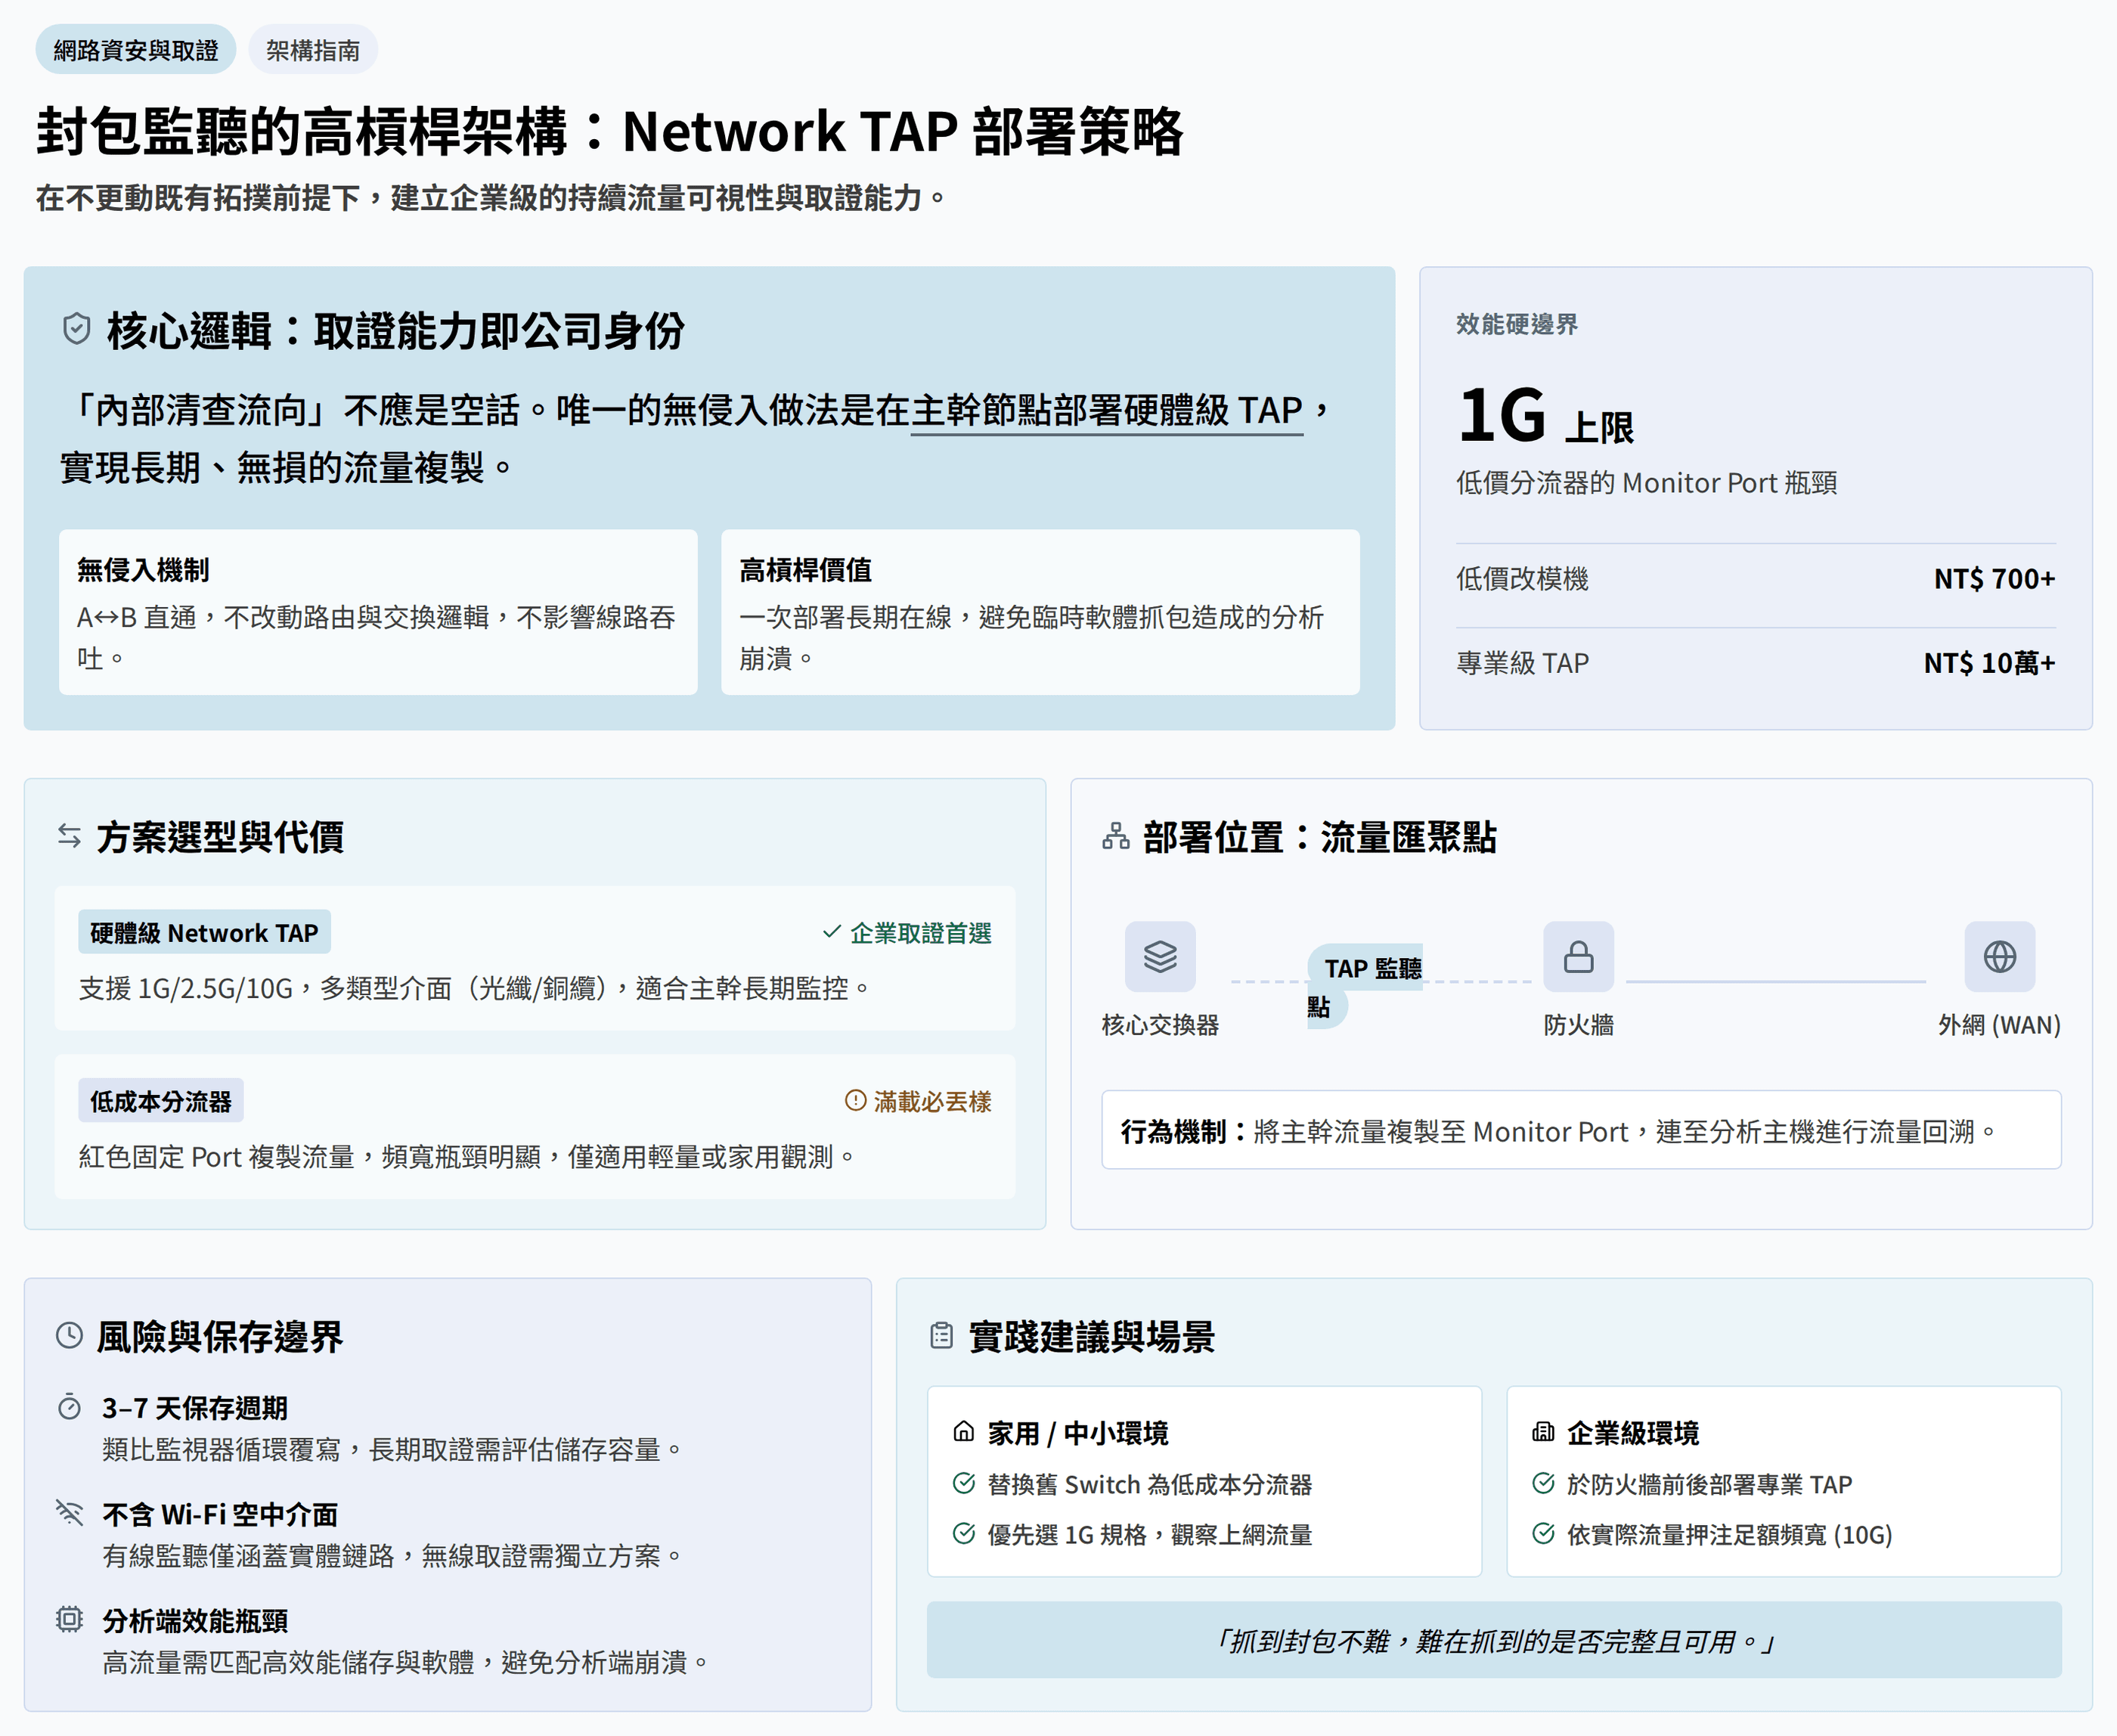Click the swap arrows icon beside 方案選型與代價
Image resolution: width=2117 pixels, height=1736 pixels.
[x=69, y=836]
